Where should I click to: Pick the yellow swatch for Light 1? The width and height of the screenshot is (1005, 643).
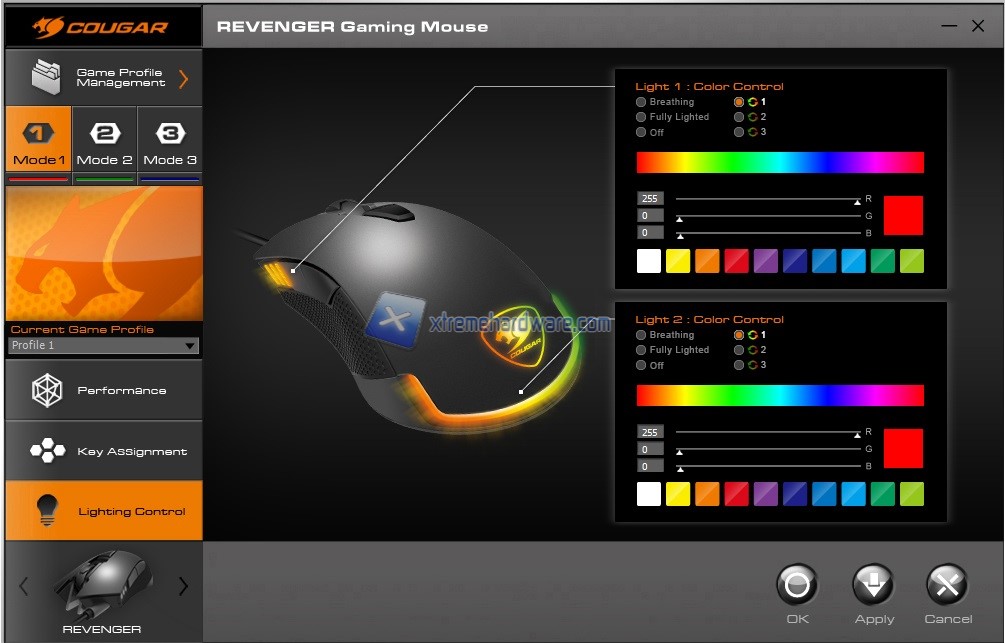pos(678,261)
